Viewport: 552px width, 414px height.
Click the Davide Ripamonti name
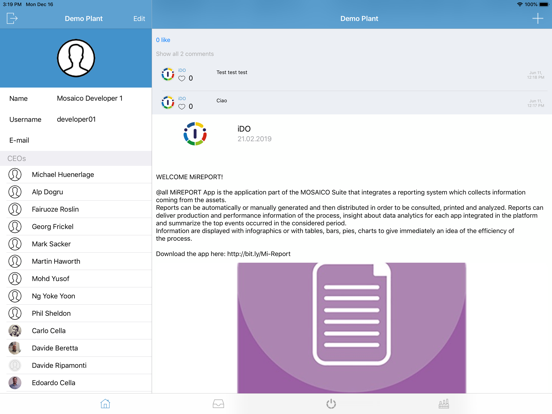tap(59, 365)
